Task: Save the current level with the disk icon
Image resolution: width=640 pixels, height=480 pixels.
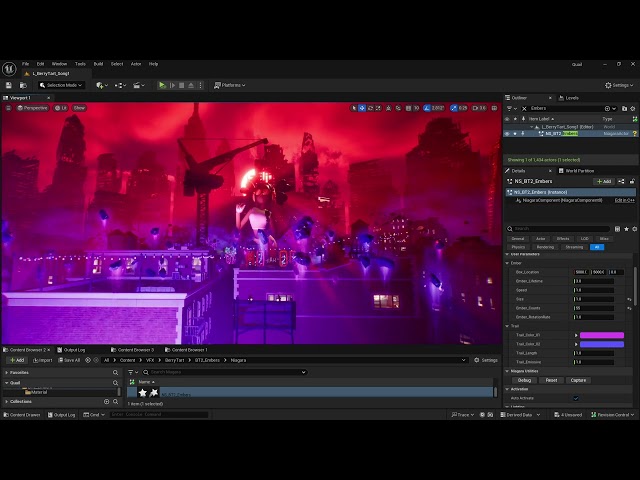Action: point(9,85)
